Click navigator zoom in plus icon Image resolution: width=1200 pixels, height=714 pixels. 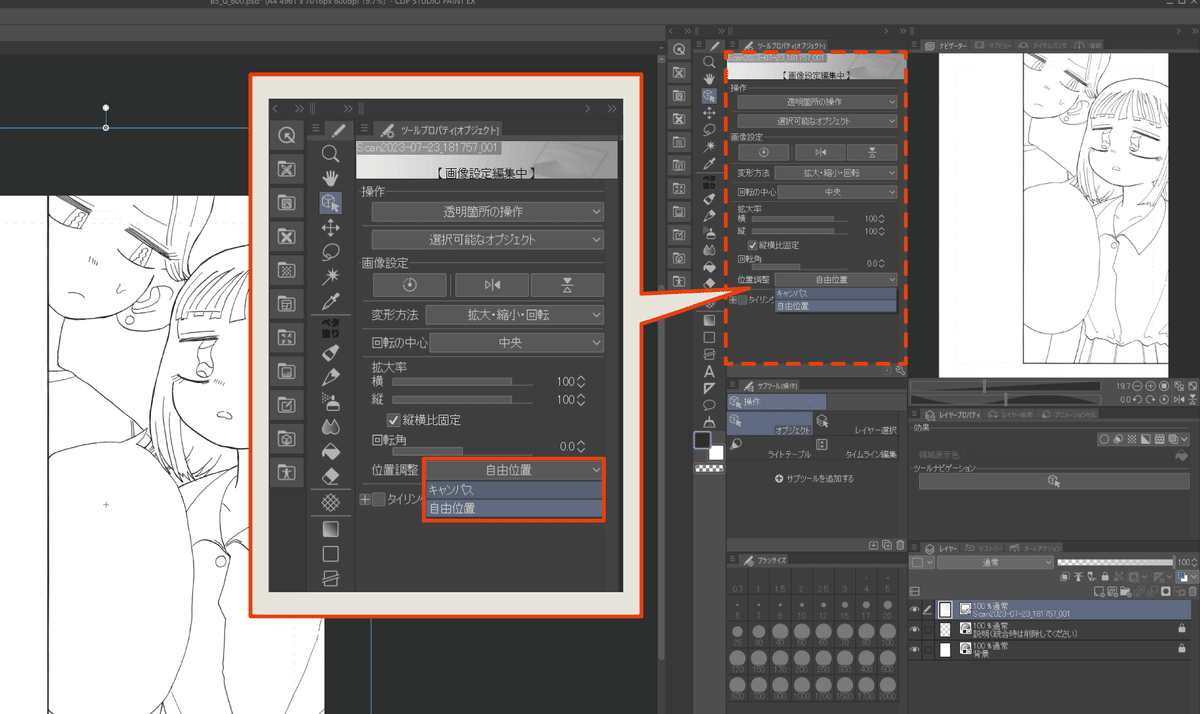coord(1151,386)
